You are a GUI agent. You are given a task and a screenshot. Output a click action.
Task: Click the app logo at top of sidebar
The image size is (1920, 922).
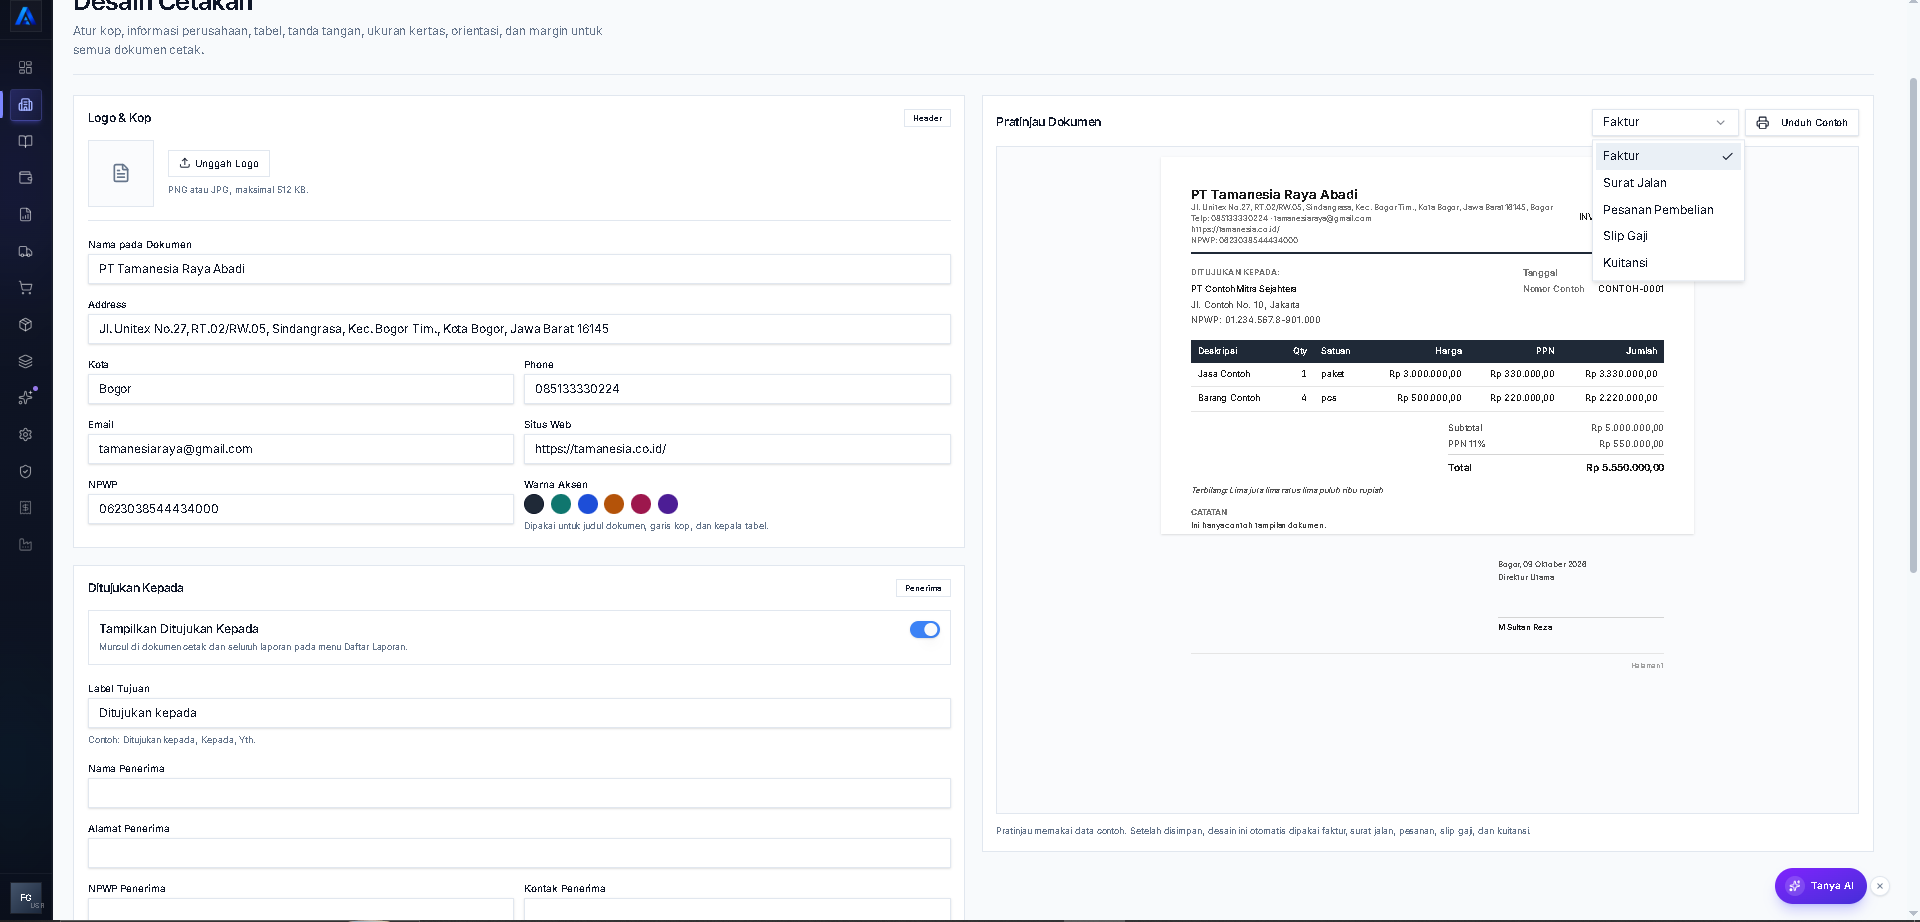point(26,17)
